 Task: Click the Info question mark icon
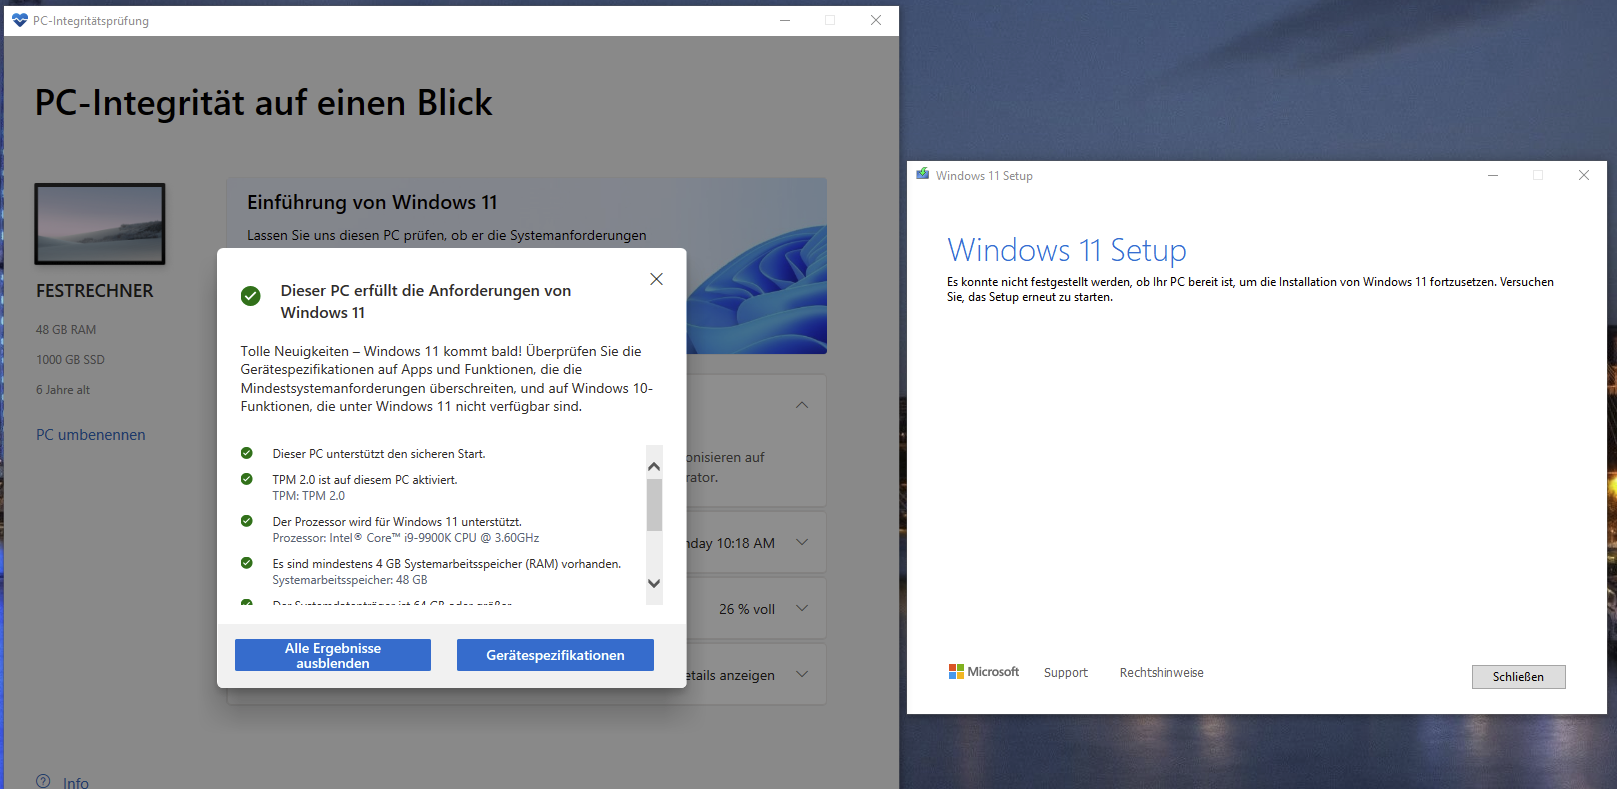43,781
